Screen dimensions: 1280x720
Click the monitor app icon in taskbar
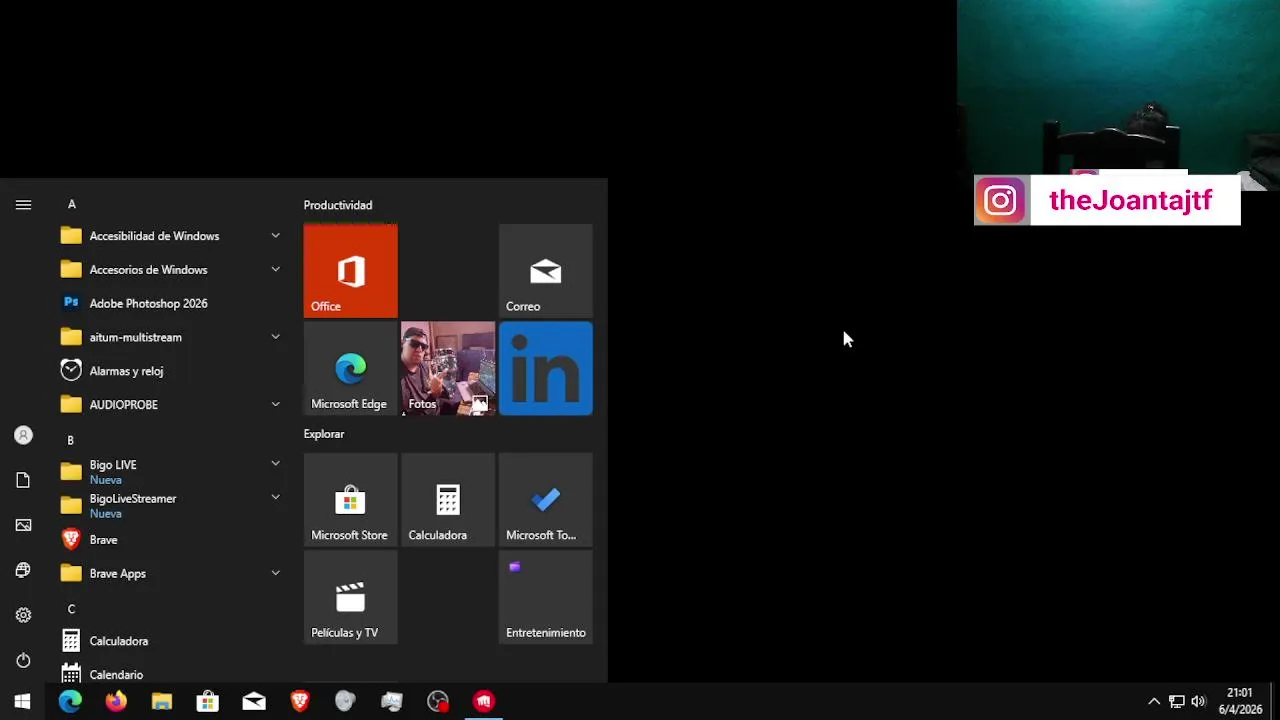point(392,701)
